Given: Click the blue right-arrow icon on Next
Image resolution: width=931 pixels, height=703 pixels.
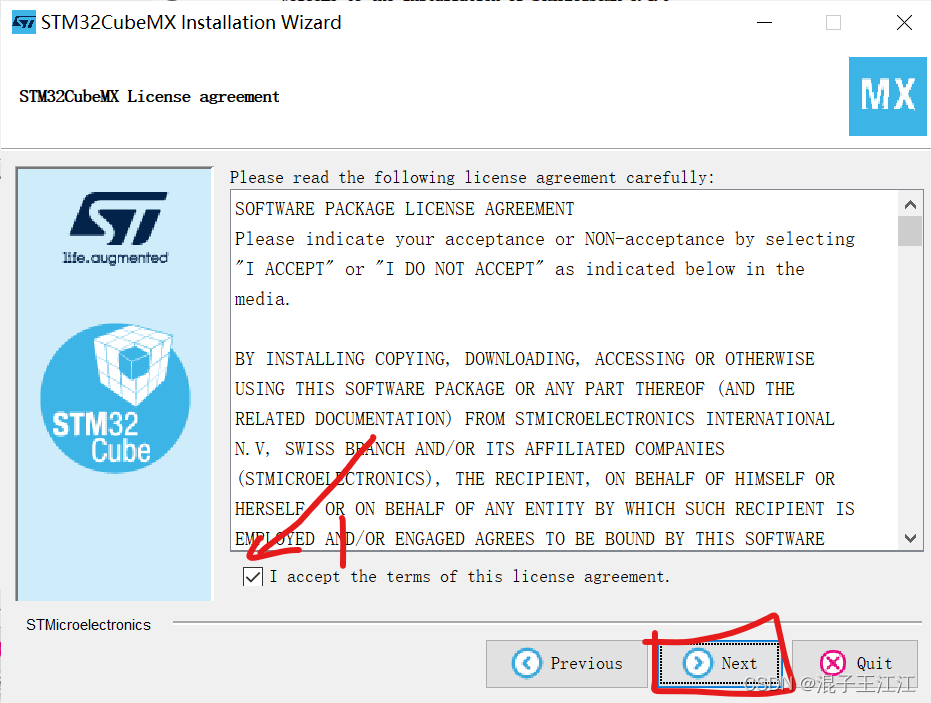Looking at the screenshot, I should [x=698, y=663].
